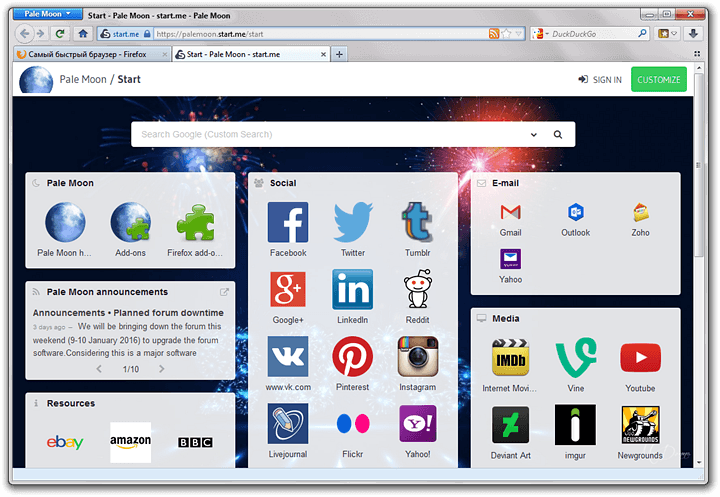Click the green CUSTOMIZE button
The height and width of the screenshot is (497, 720).
pos(659,79)
